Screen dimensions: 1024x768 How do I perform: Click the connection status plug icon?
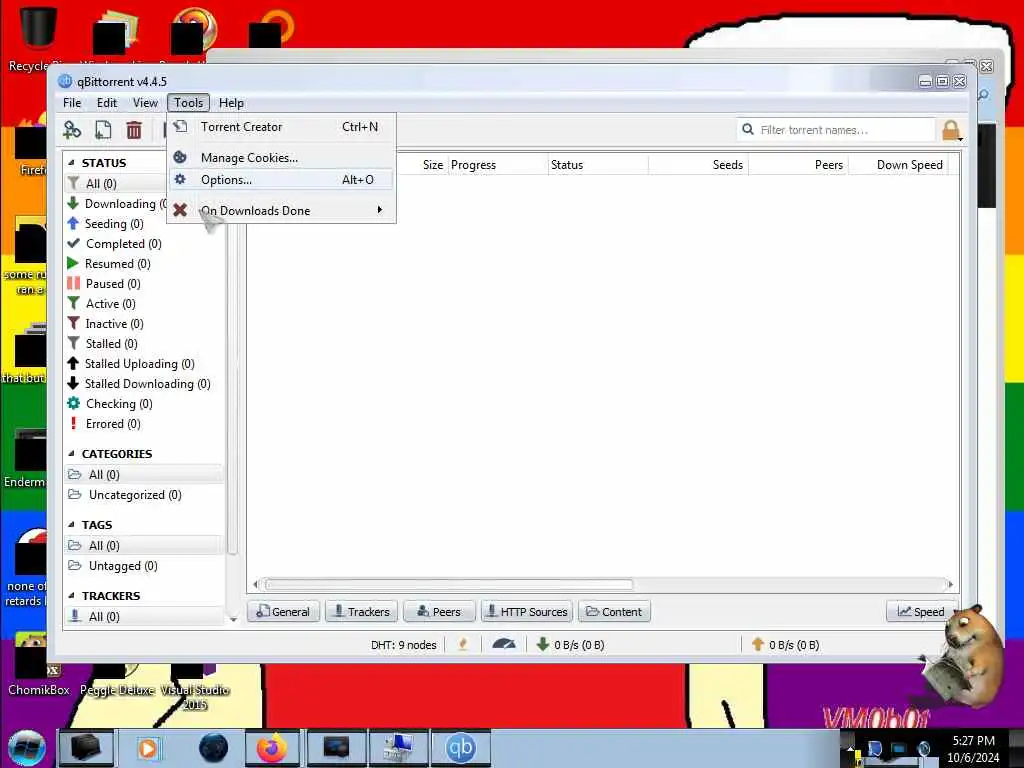463,645
